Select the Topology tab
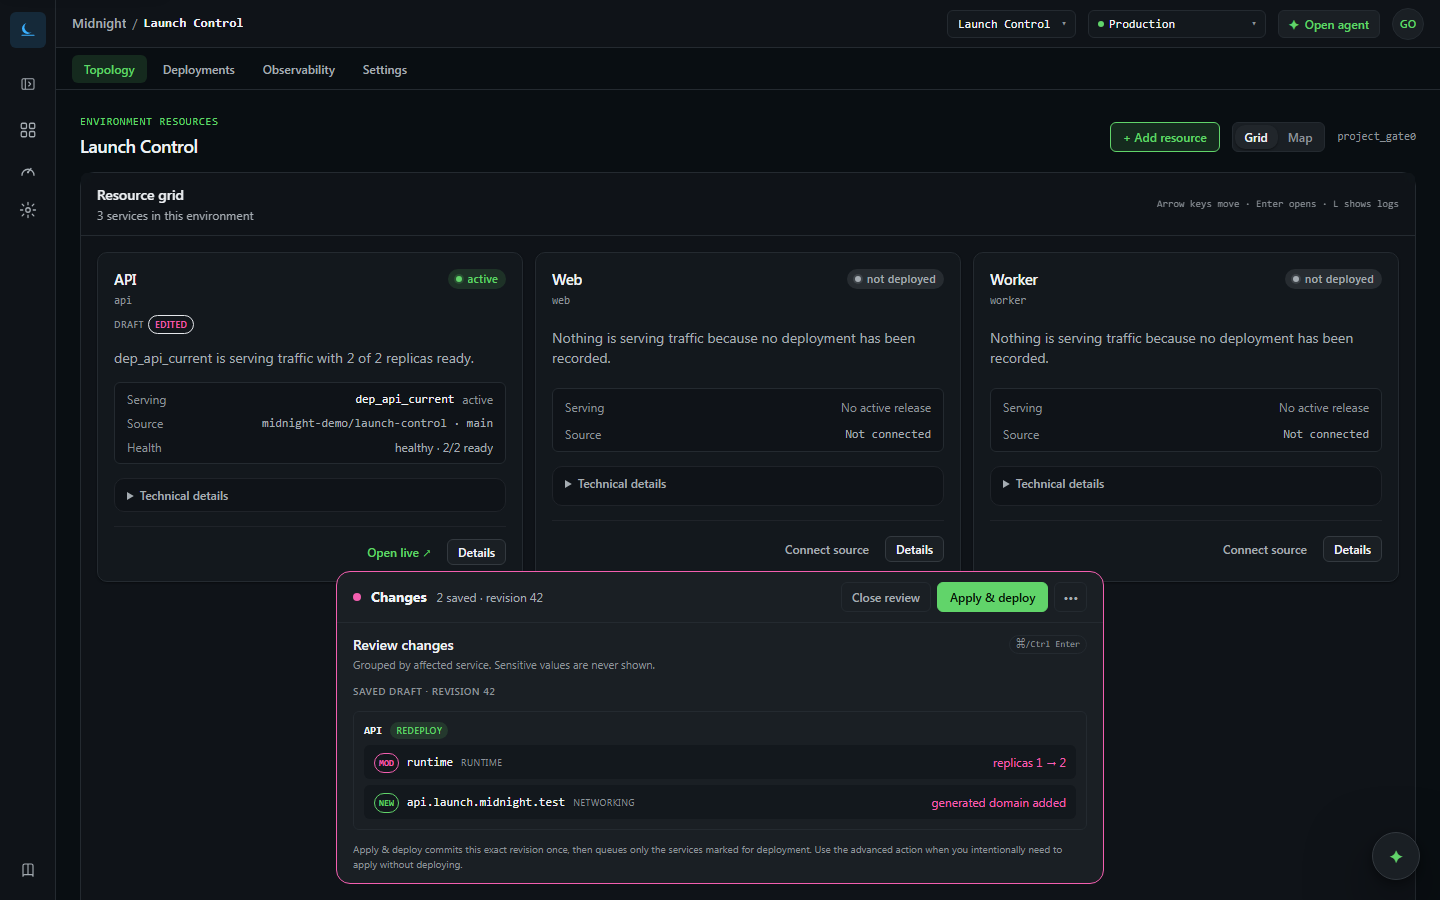 [109, 70]
